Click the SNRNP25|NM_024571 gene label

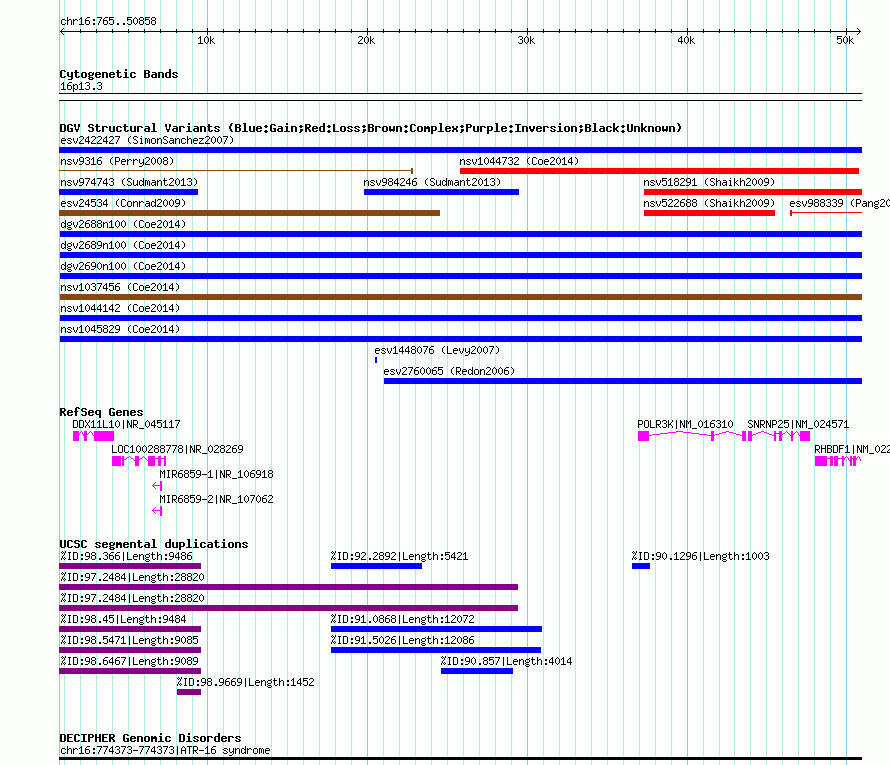click(798, 424)
